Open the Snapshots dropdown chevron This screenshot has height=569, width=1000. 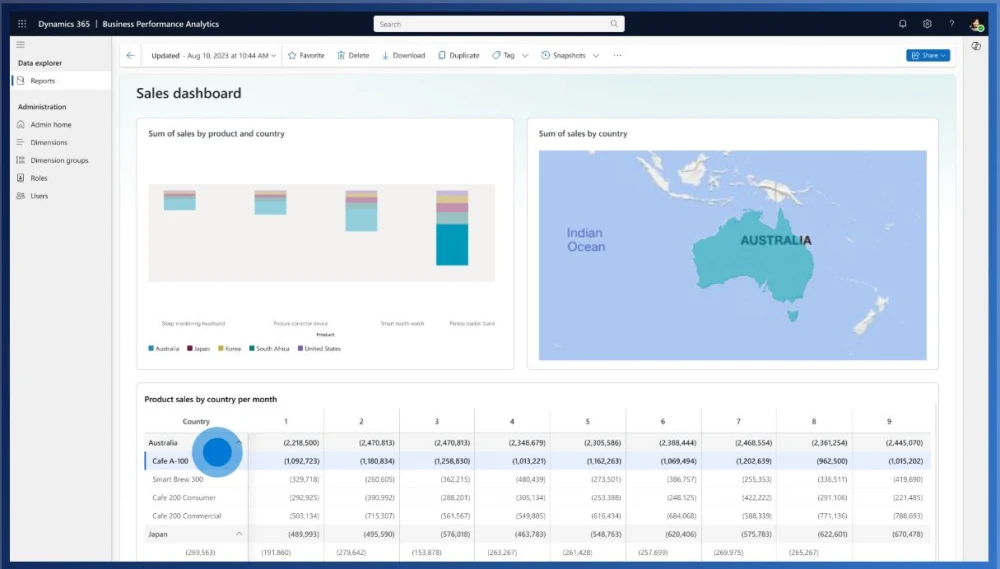tap(596, 55)
